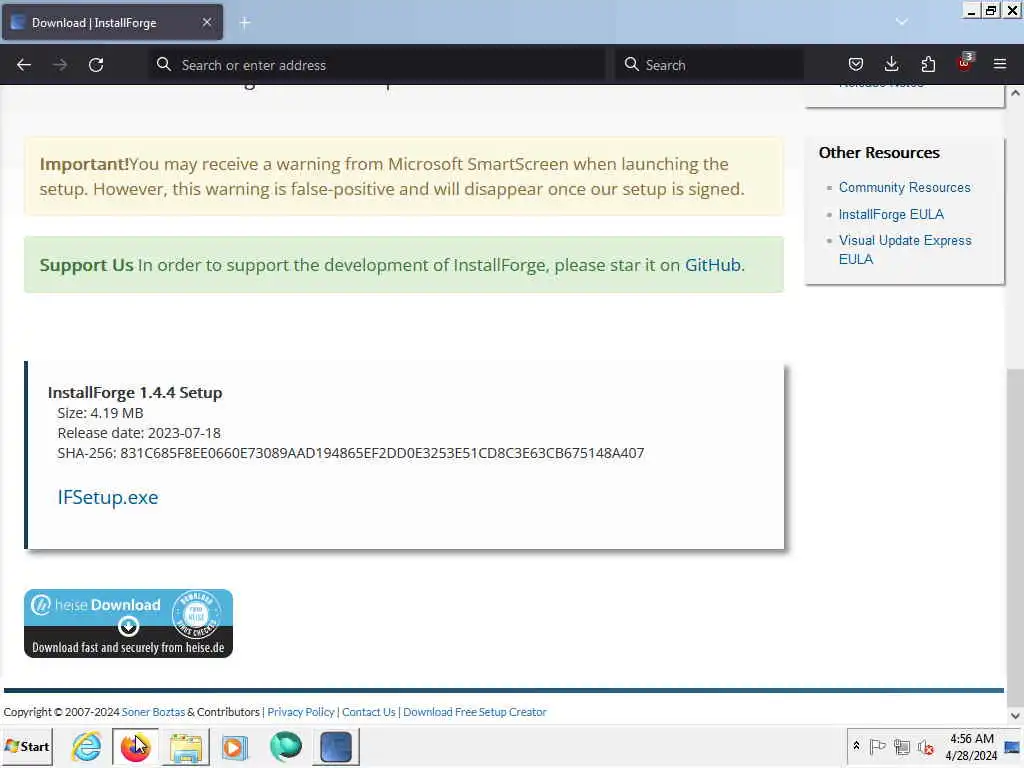Click the Action Center flag icon

pos(877,746)
